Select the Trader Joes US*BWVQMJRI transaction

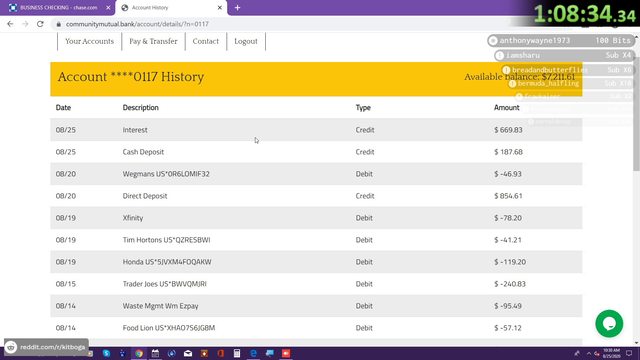pos(164,284)
